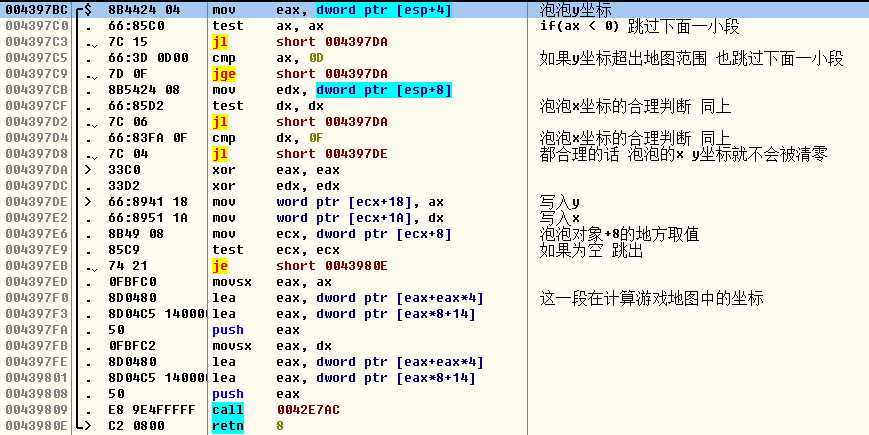Select address 004397BC in the disassembly

(x=36, y=10)
